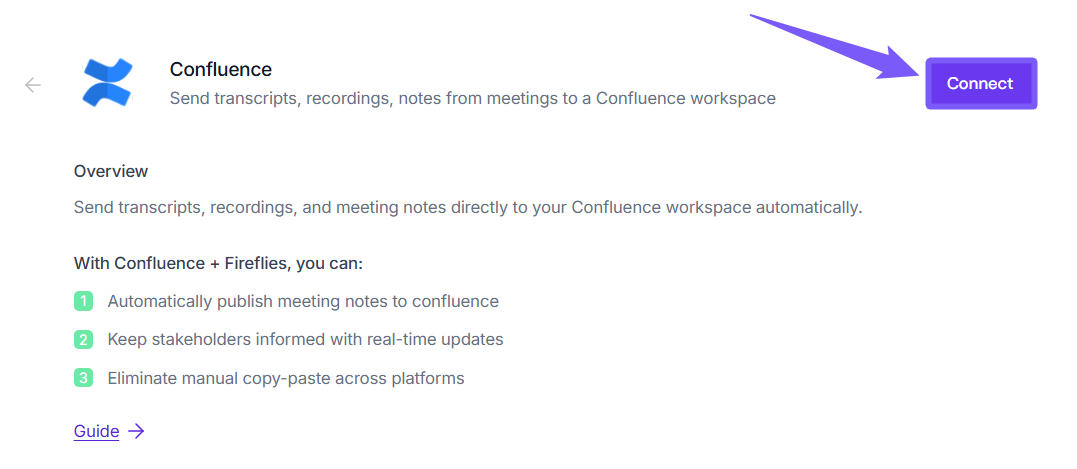Click the green number 1 badge

[83, 301]
